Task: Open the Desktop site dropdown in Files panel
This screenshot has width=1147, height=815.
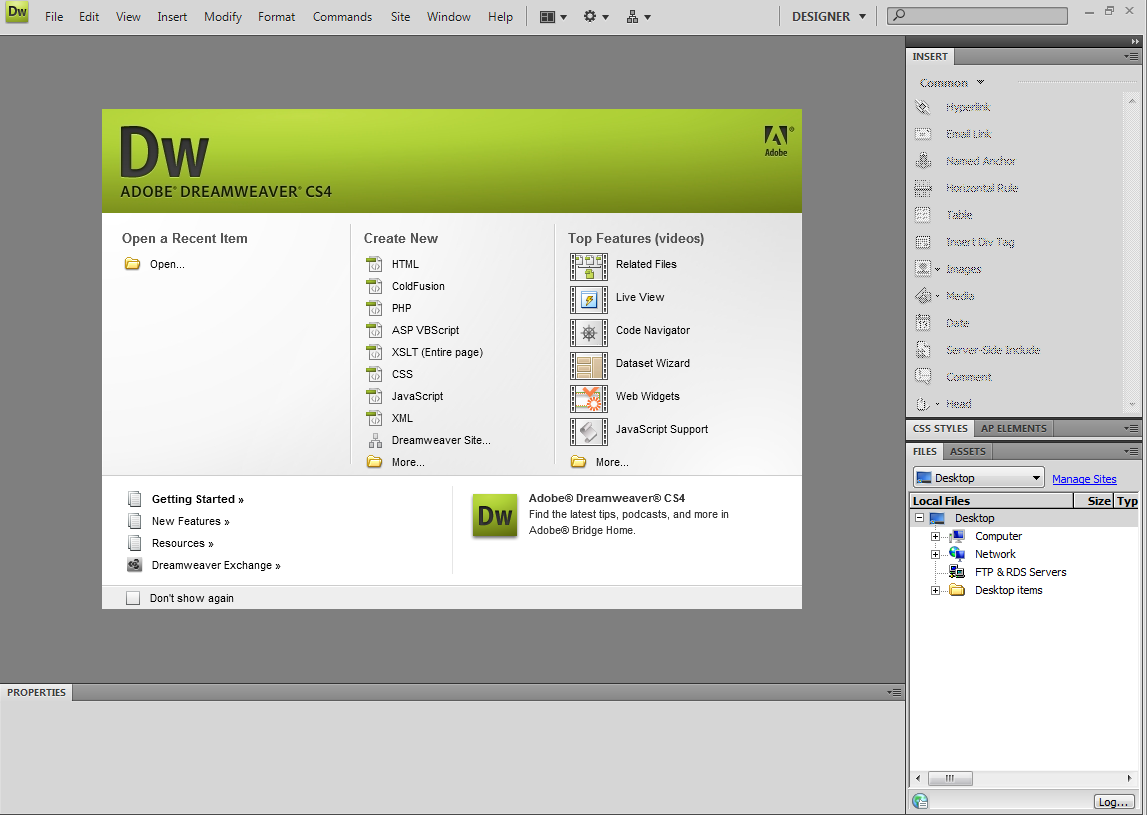Action: (979, 478)
